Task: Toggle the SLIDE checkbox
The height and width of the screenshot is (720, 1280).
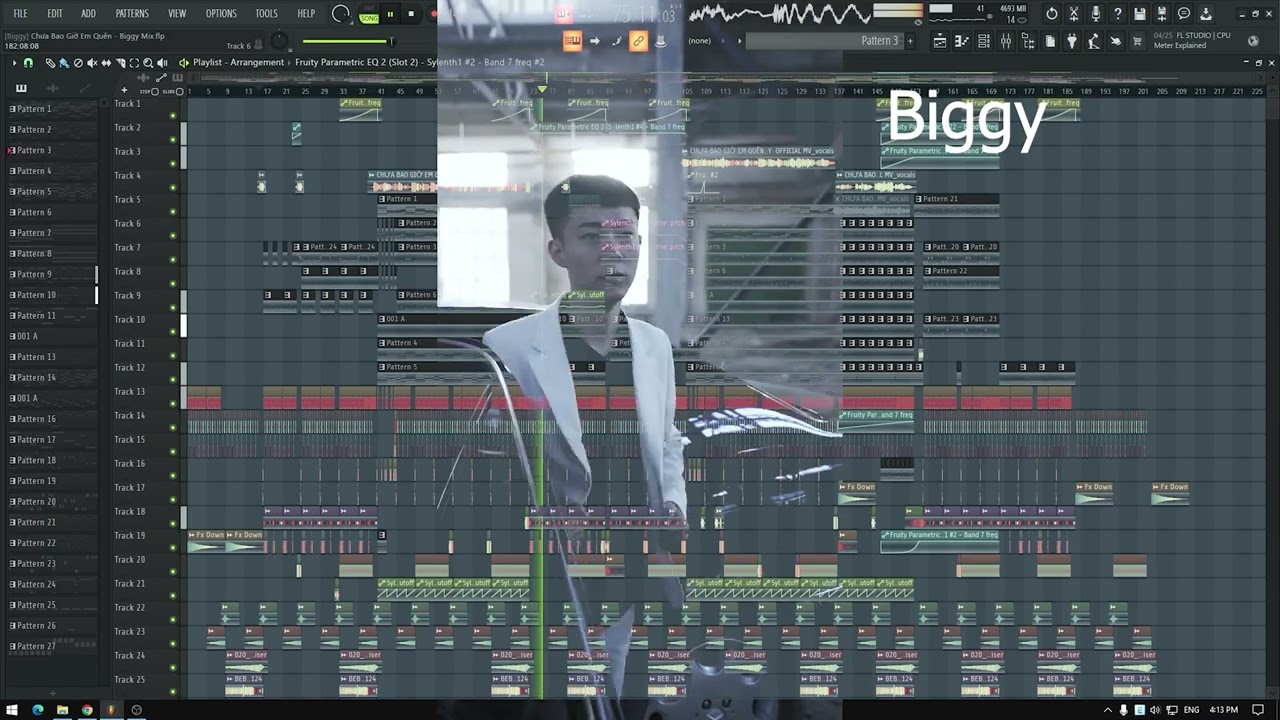Action: [x=180, y=91]
